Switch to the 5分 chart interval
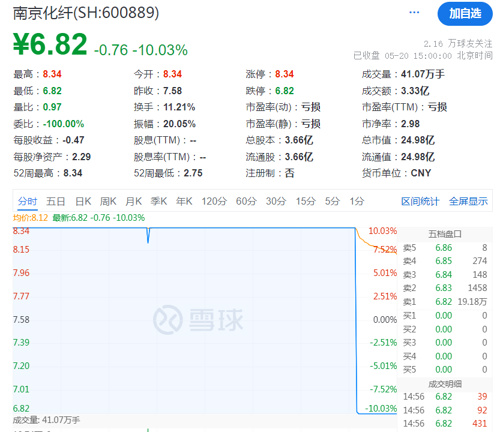Screen dimensions: 500x432 tap(332, 201)
